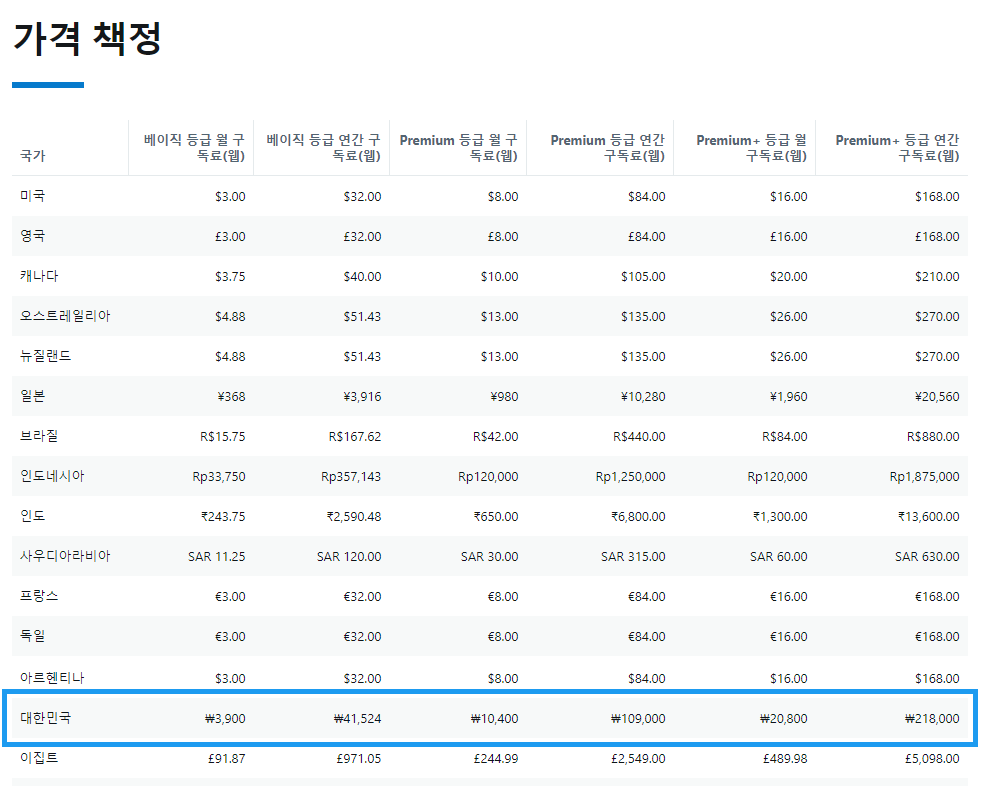Click the SAR 120.00 cell

pos(349,556)
